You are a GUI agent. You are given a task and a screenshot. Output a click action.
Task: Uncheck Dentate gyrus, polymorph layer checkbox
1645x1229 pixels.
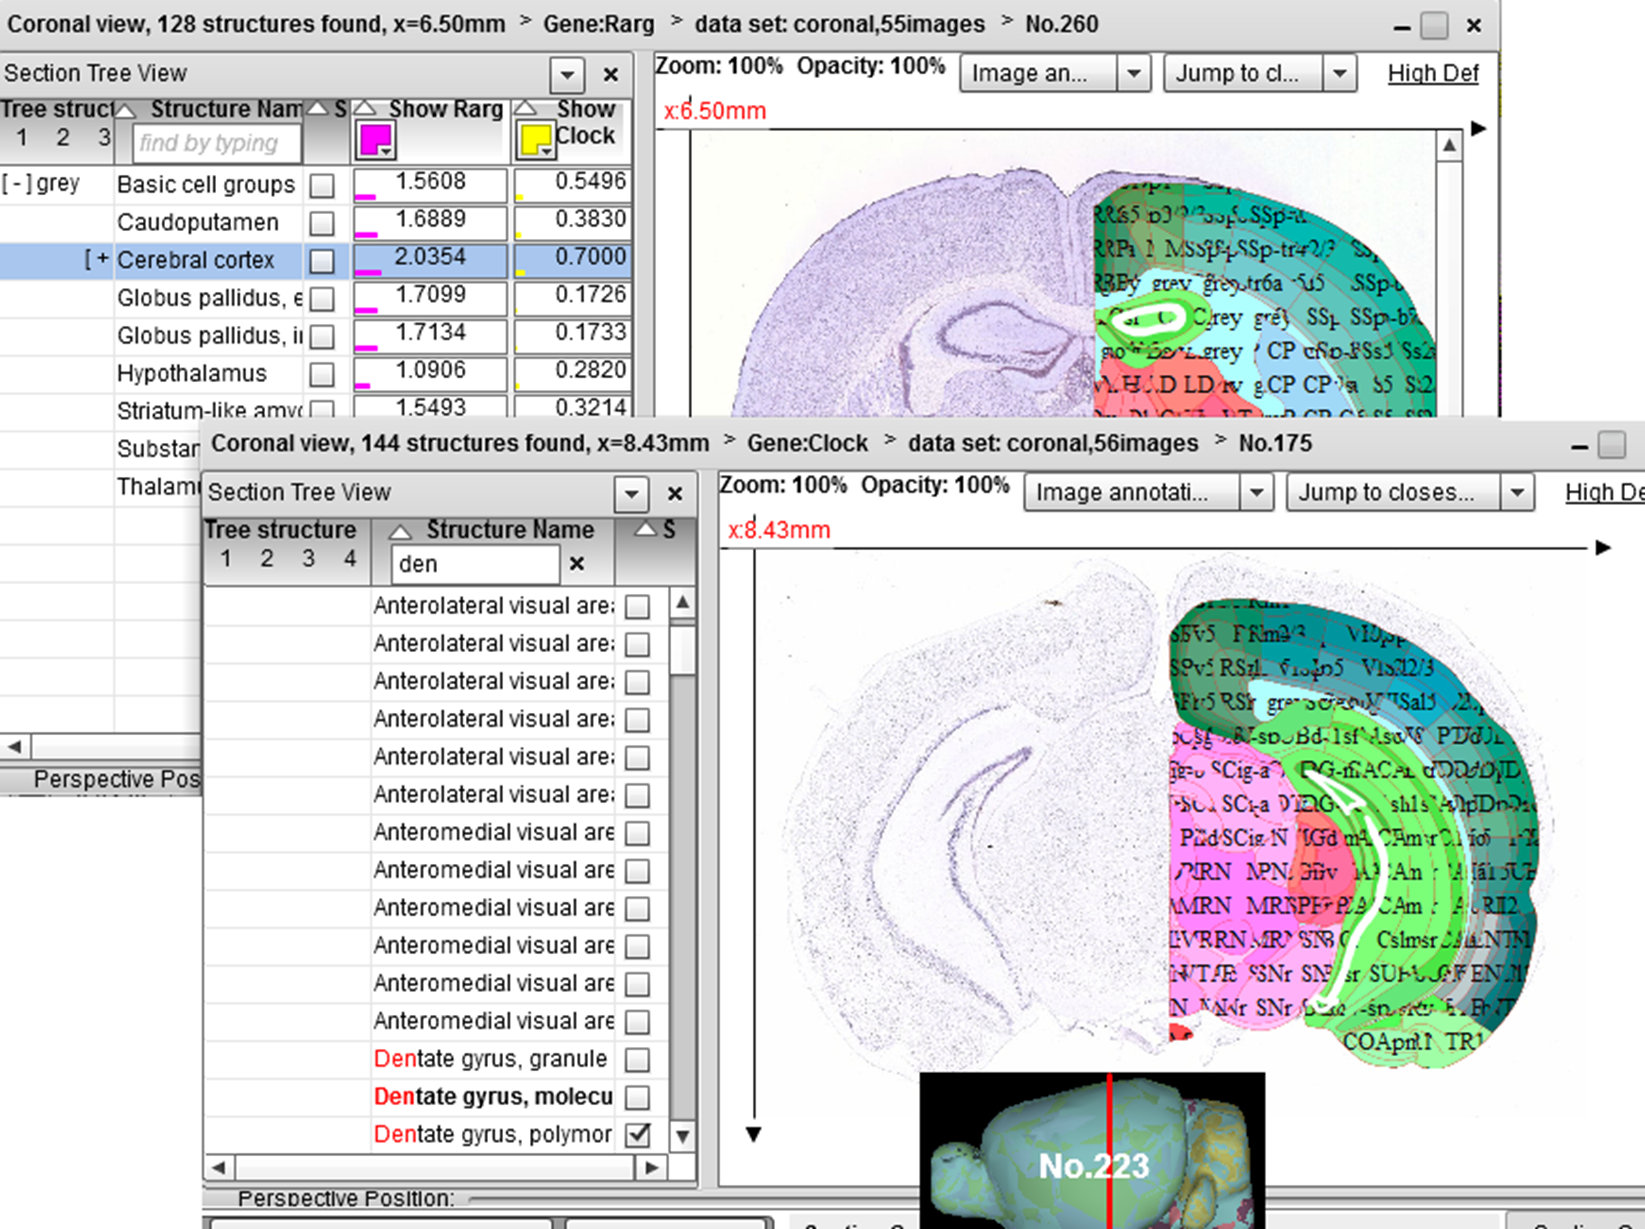tap(637, 1135)
